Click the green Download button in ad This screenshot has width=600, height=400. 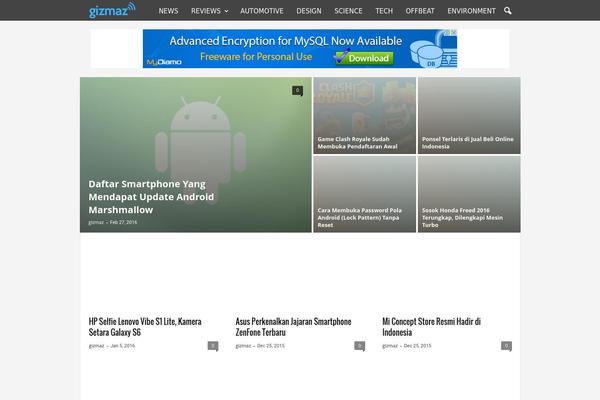[365, 58]
